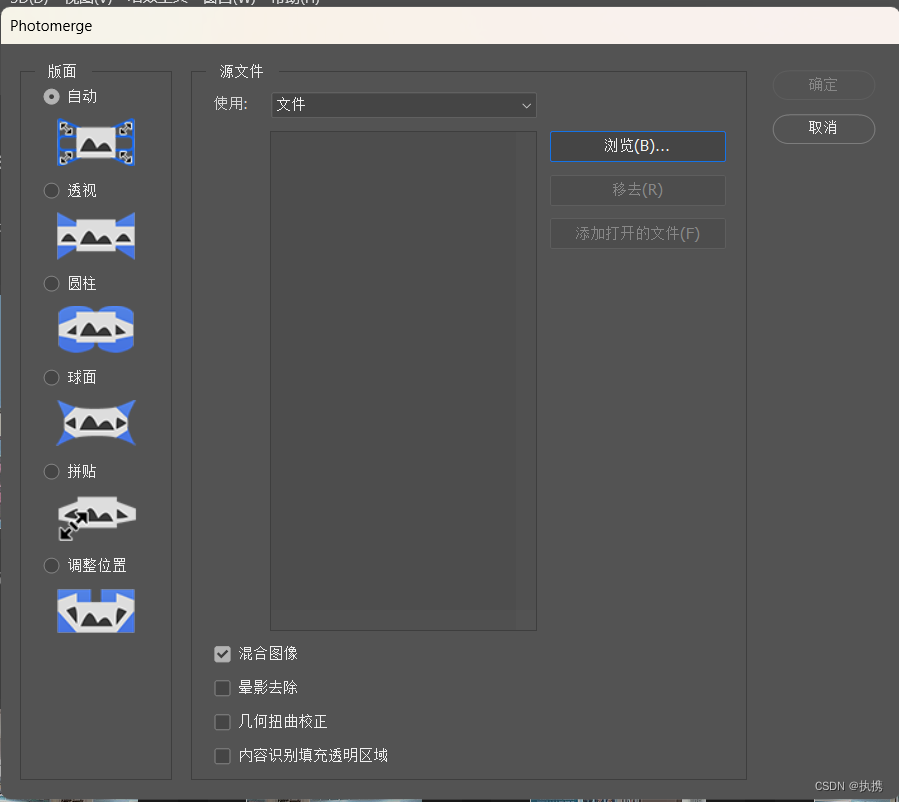899x802 pixels.
Task: Click the Reposition (调整位置) layout icon
Action: click(96, 611)
